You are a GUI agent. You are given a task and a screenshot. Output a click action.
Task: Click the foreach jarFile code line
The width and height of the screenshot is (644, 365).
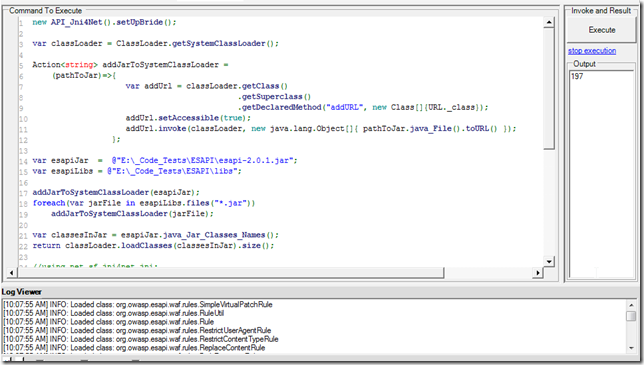144,203
